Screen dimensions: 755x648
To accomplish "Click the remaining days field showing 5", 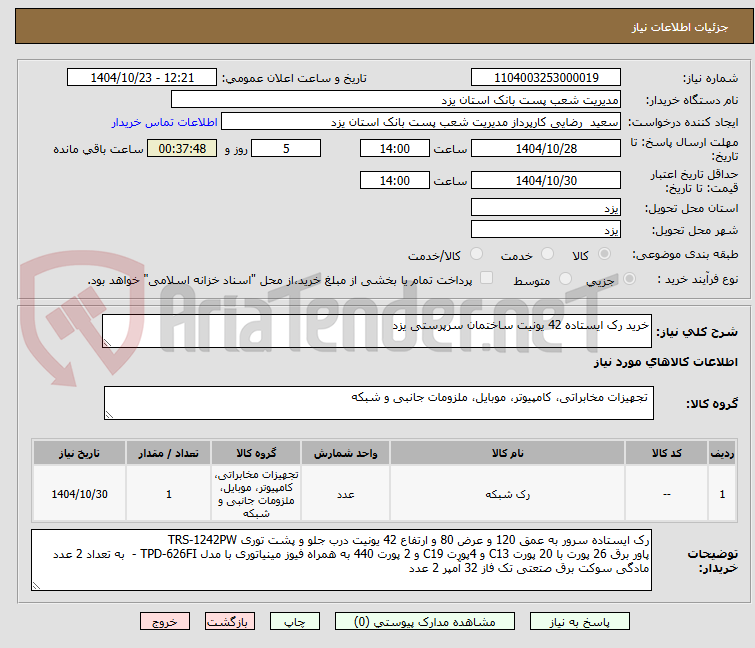I will (x=286, y=148).
